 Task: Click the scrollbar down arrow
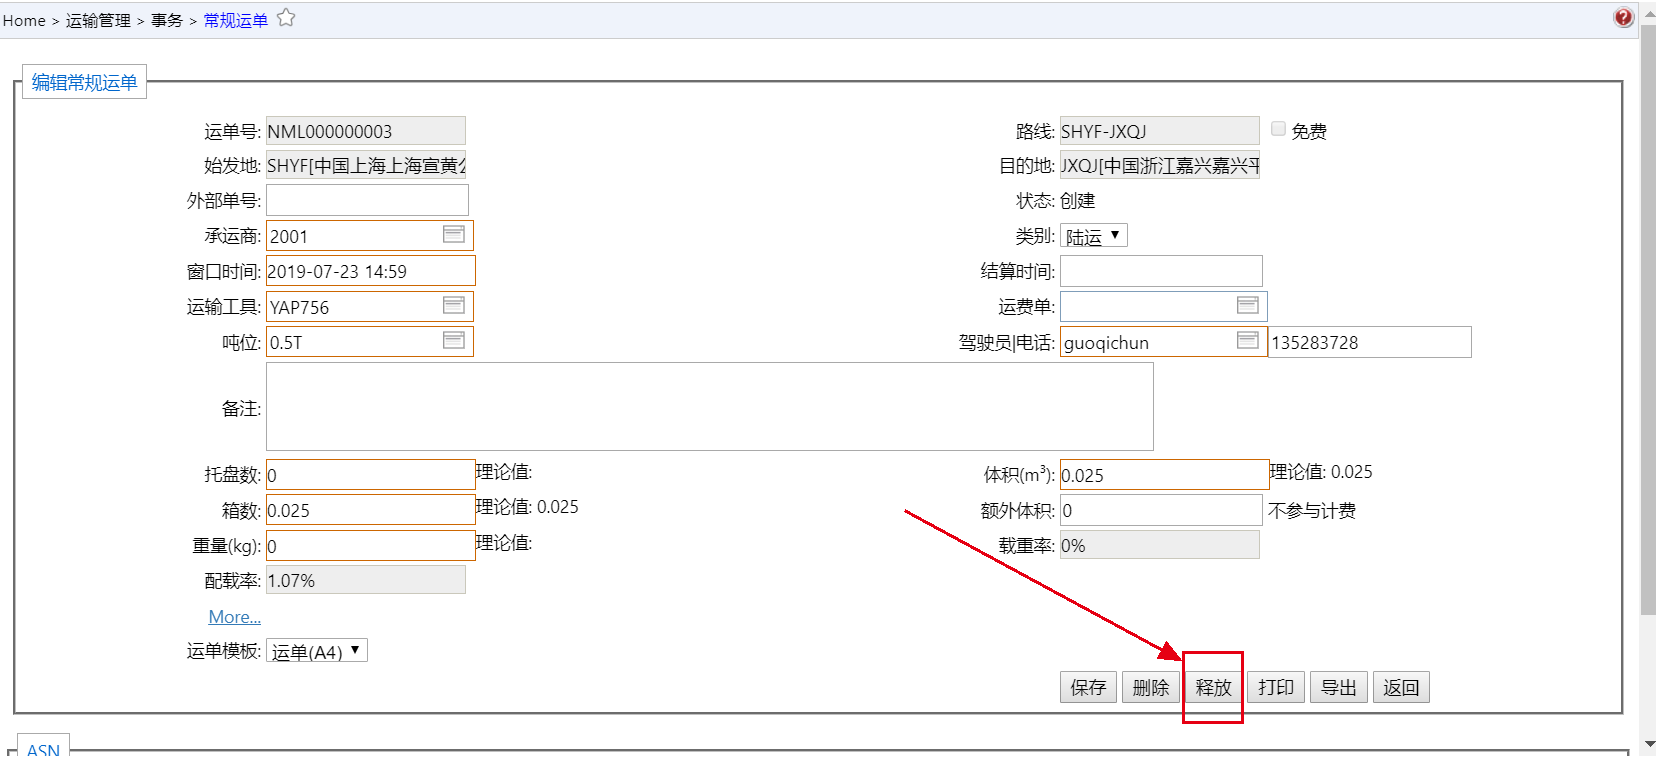click(x=1648, y=745)
